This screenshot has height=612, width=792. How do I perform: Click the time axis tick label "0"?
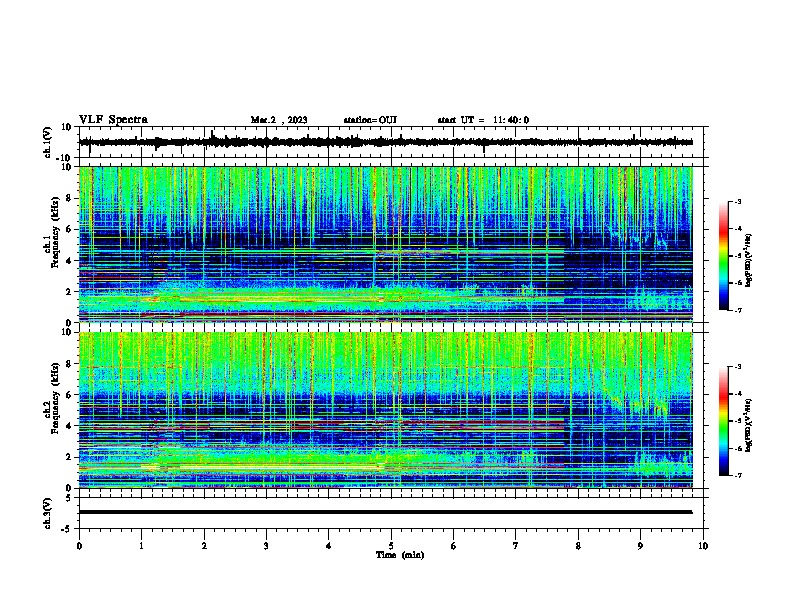point(79,545)
